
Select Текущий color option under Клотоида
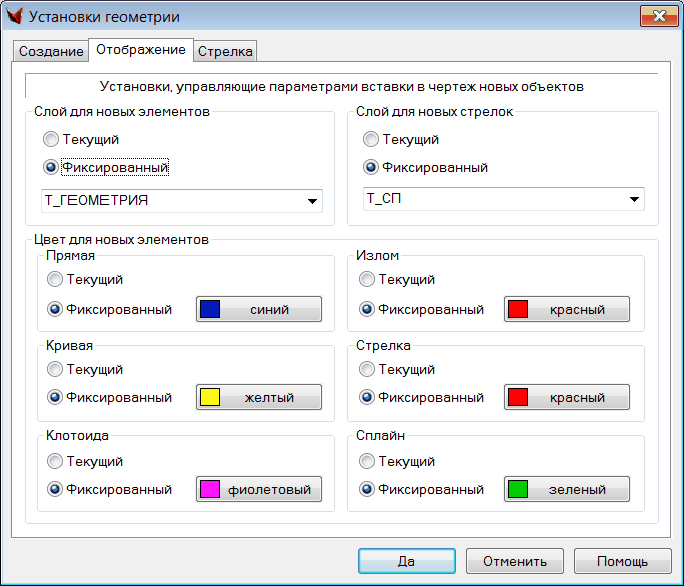point(56,462)
